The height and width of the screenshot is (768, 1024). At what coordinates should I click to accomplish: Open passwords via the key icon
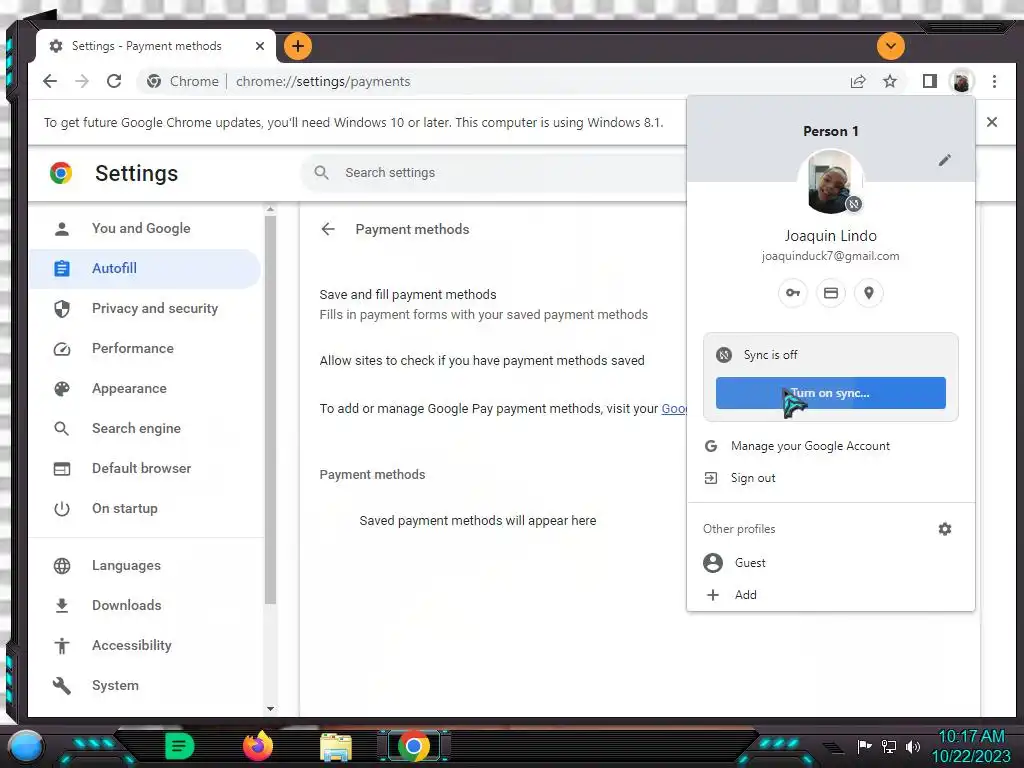(x=793, y=293)
